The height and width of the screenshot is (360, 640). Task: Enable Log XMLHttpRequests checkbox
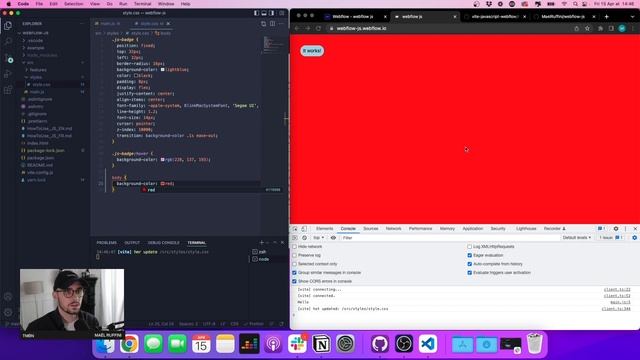click(x=469, y=247)
